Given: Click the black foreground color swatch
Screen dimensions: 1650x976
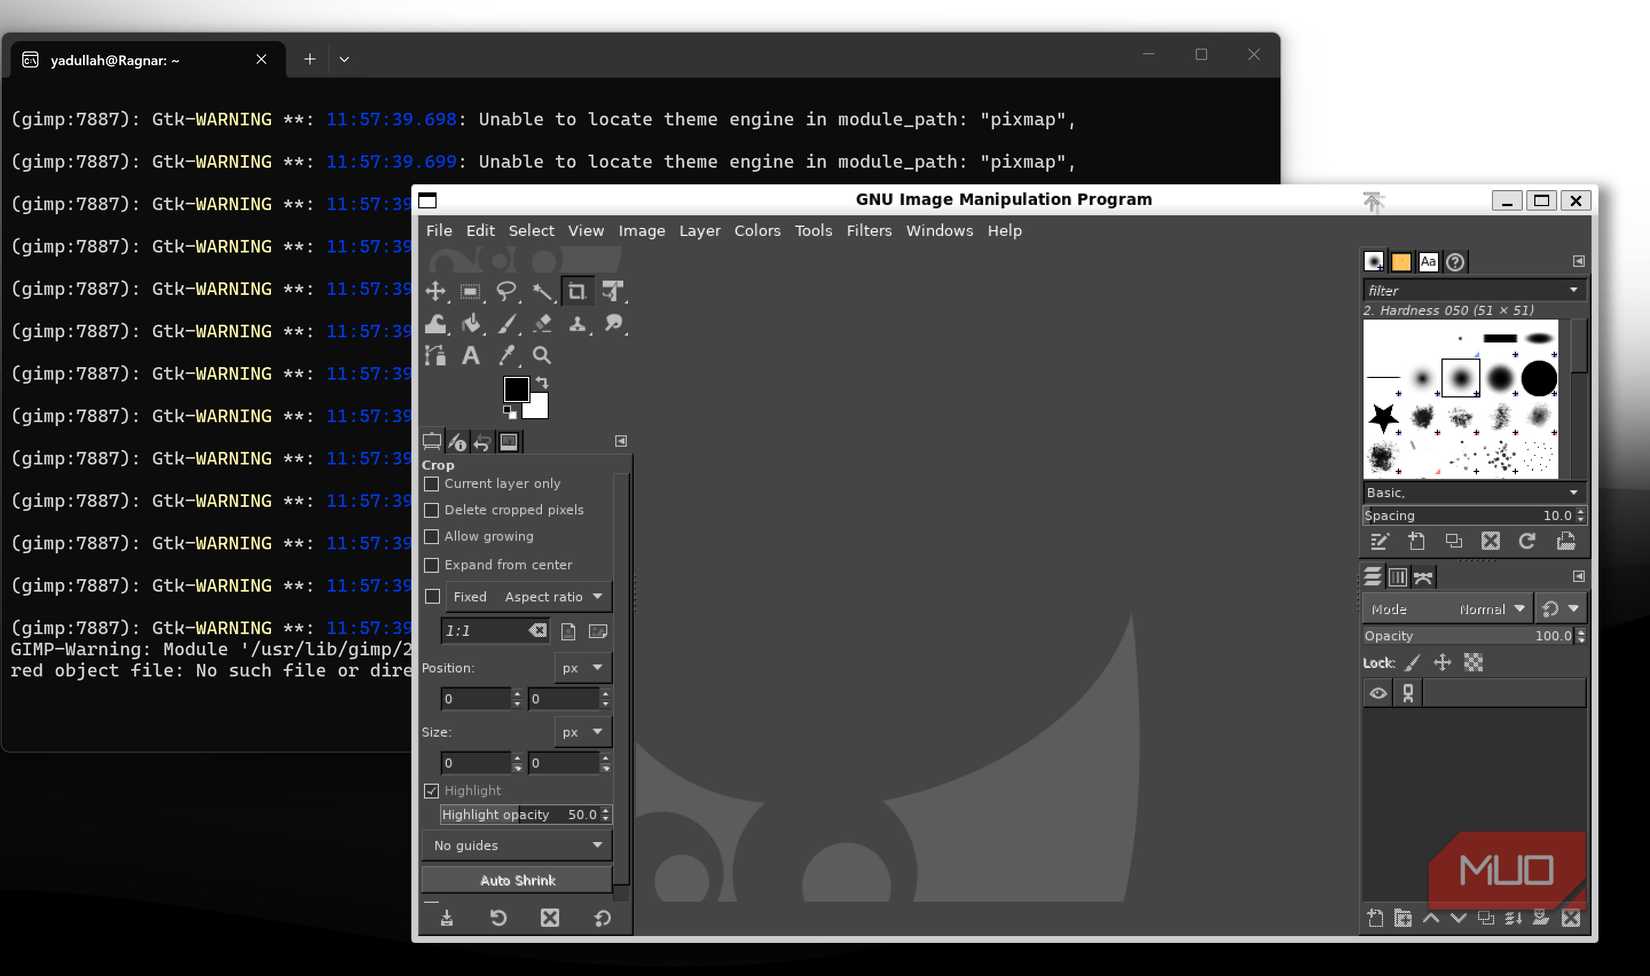Looking at the screenshot, I should point(516,388).
